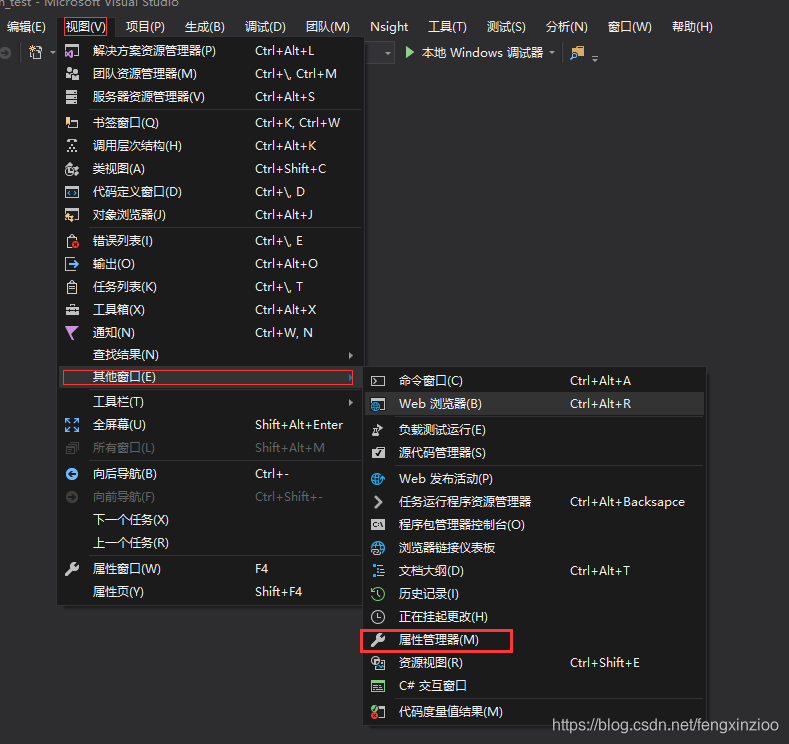789x744 pixels.
Task: Click the 历史记录 history icon
Action: [378, 594]
